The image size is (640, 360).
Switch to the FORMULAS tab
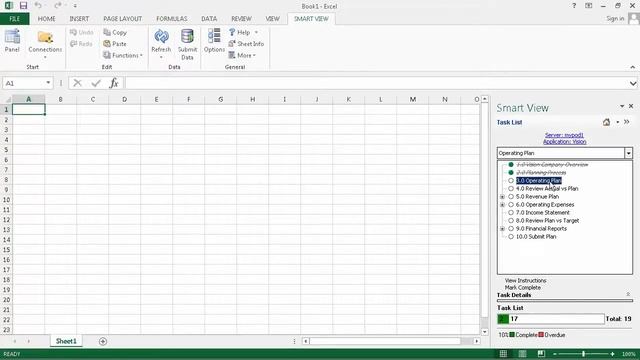pos(172,19)
